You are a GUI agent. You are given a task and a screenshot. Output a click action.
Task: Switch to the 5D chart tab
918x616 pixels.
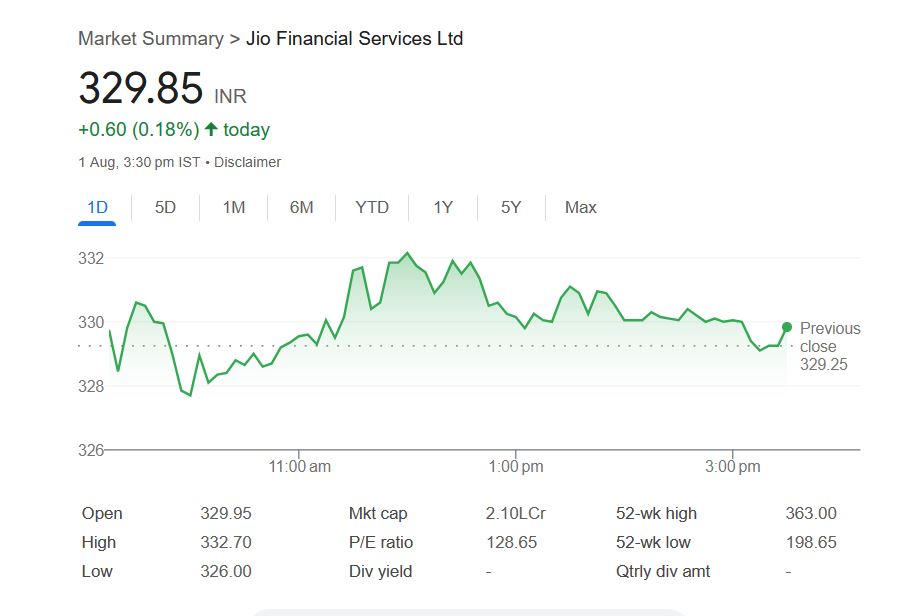[x=165, y=207]
